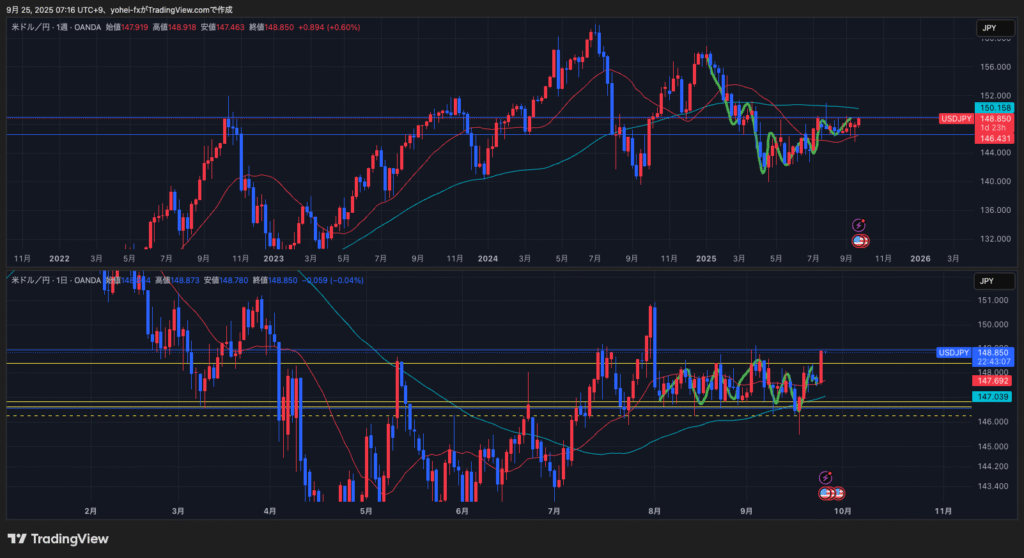Image resolution: width=1024 pixels, height=558 pixels.
Task: Click the 156.000 level on weekly price scale
Action: pyautogui.click(x=994, y=67)
